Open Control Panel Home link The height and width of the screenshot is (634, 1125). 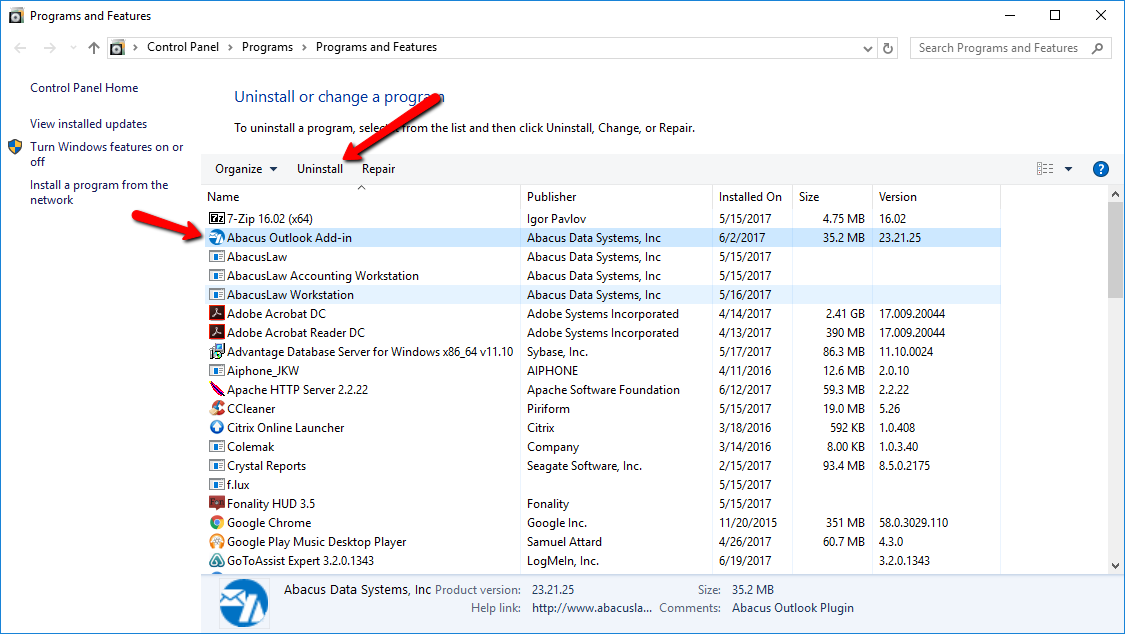pyautogui.click(x=84, y=88)
